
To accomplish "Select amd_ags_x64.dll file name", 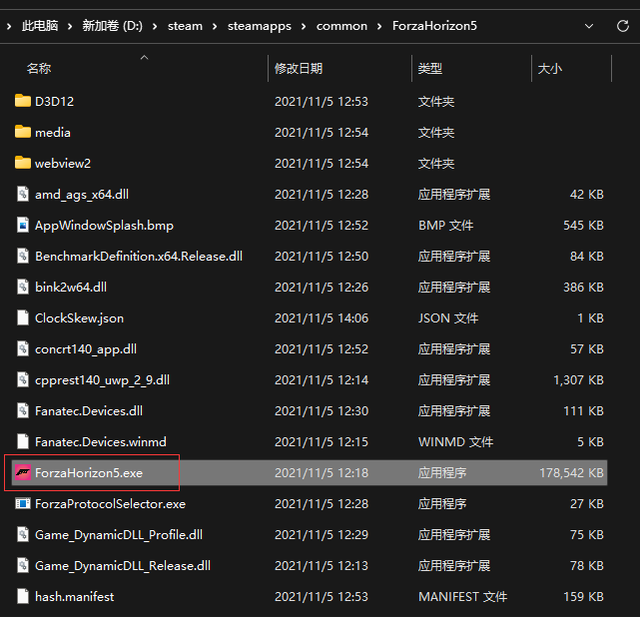I will point(82,195).
